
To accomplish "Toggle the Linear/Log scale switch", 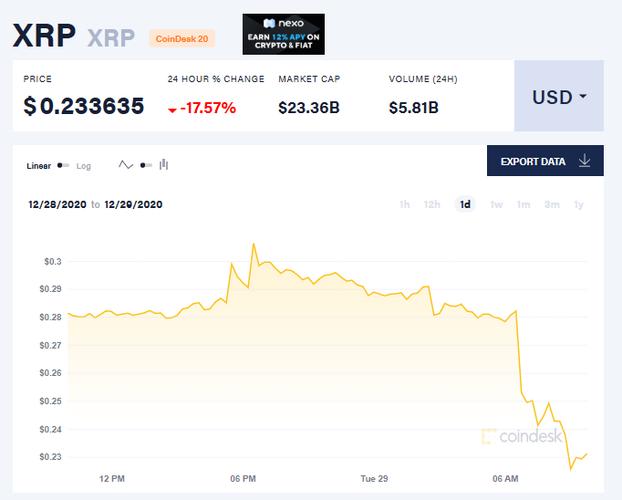I will (63, 165).
